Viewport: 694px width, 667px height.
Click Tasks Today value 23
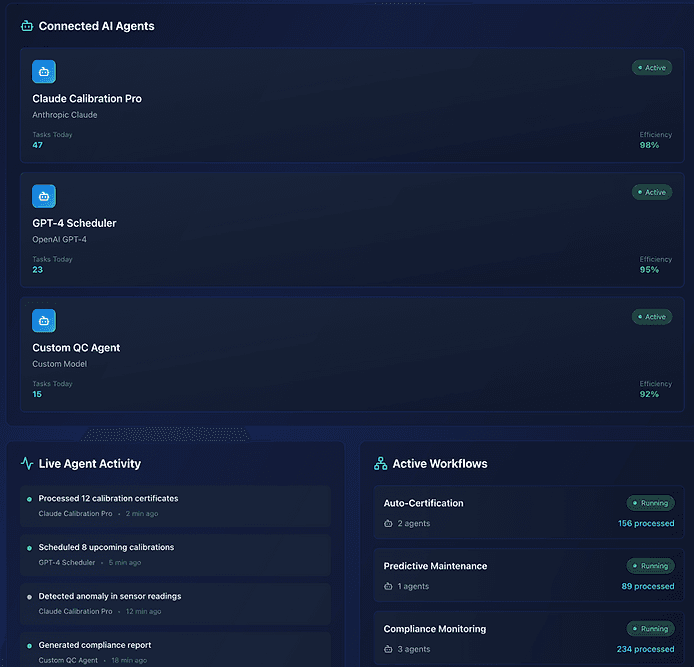(38, 270)
